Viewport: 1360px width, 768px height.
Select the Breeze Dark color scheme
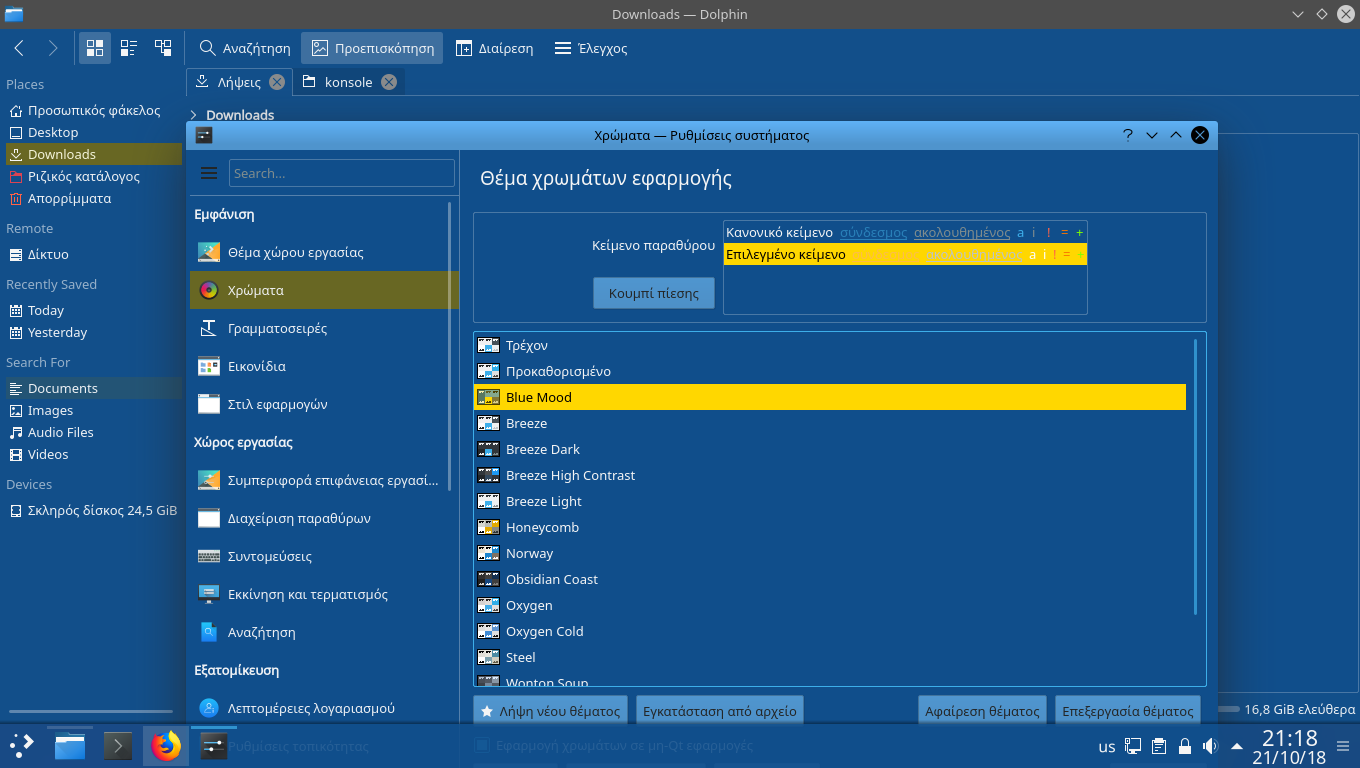click(x=830, y=449)
